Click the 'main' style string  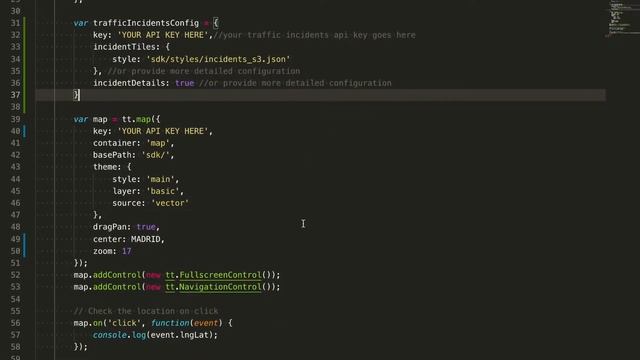[x=160, y=179]
